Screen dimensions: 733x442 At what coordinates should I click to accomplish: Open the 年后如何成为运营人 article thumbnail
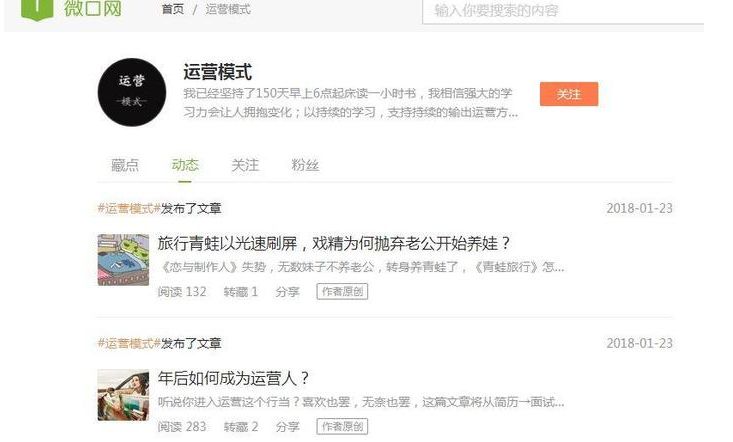(123, 395)
